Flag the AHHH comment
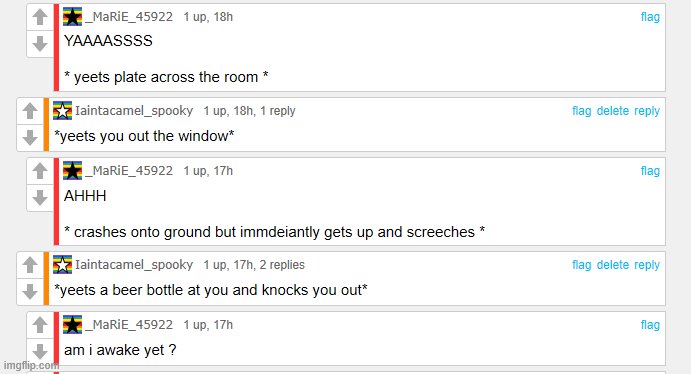The height and width of the screenshot is (374, 691). coord(650,170)
